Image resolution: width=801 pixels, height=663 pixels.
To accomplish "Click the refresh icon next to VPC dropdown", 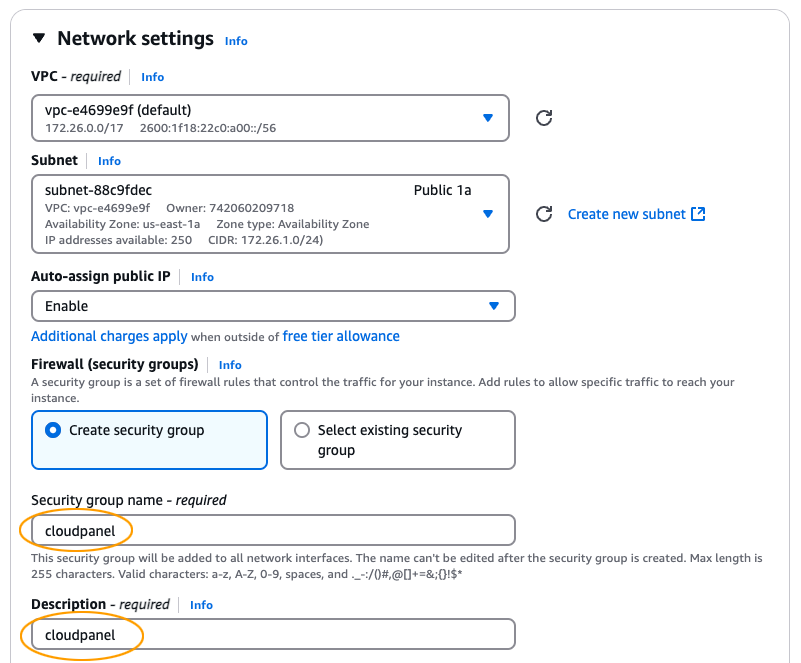I will tap(543, 118).
